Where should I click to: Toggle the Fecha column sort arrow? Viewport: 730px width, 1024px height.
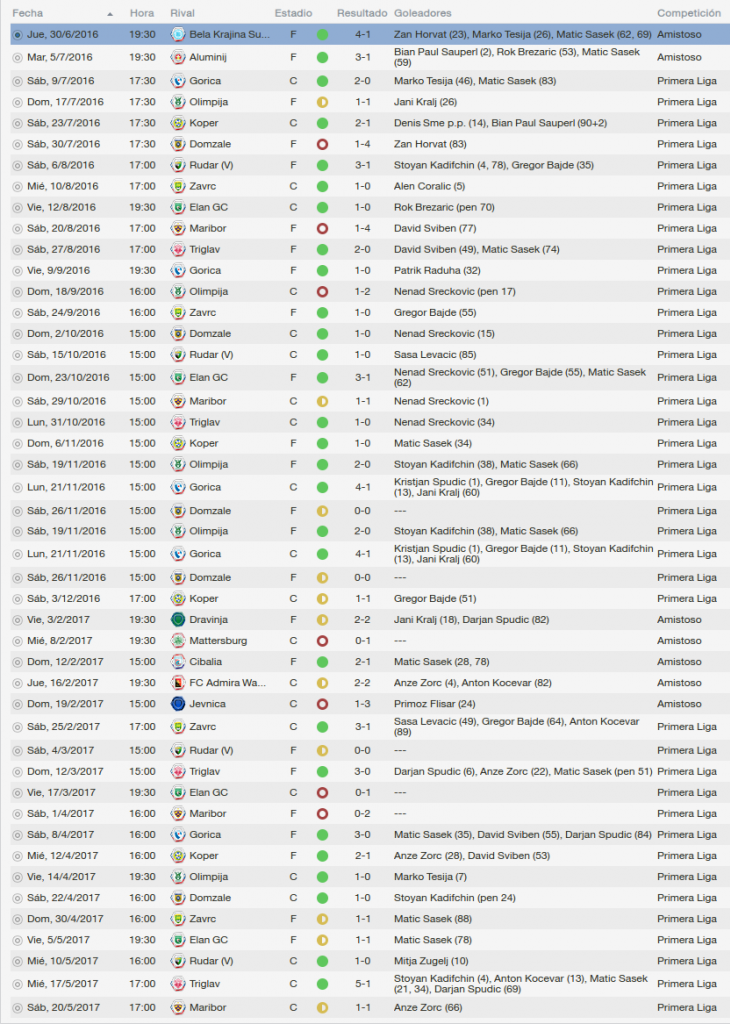(x=110, y=14)
